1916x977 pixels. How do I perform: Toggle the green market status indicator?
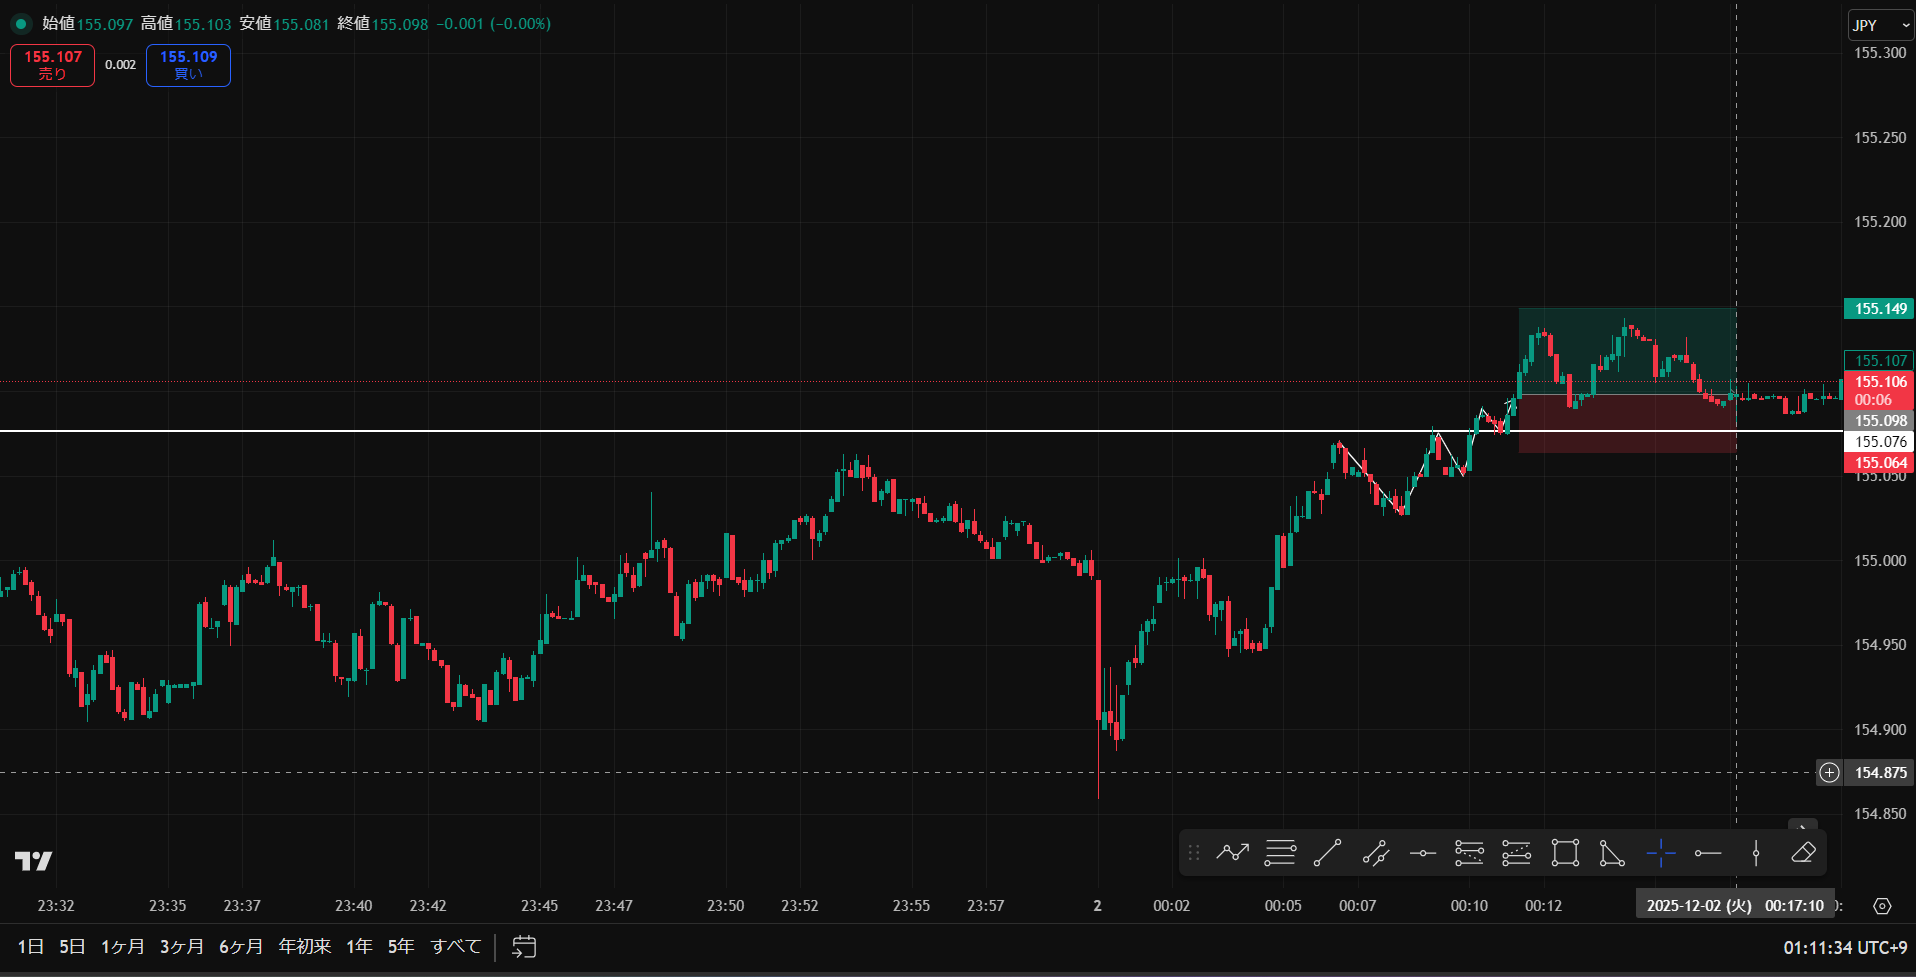coord(20,24)
